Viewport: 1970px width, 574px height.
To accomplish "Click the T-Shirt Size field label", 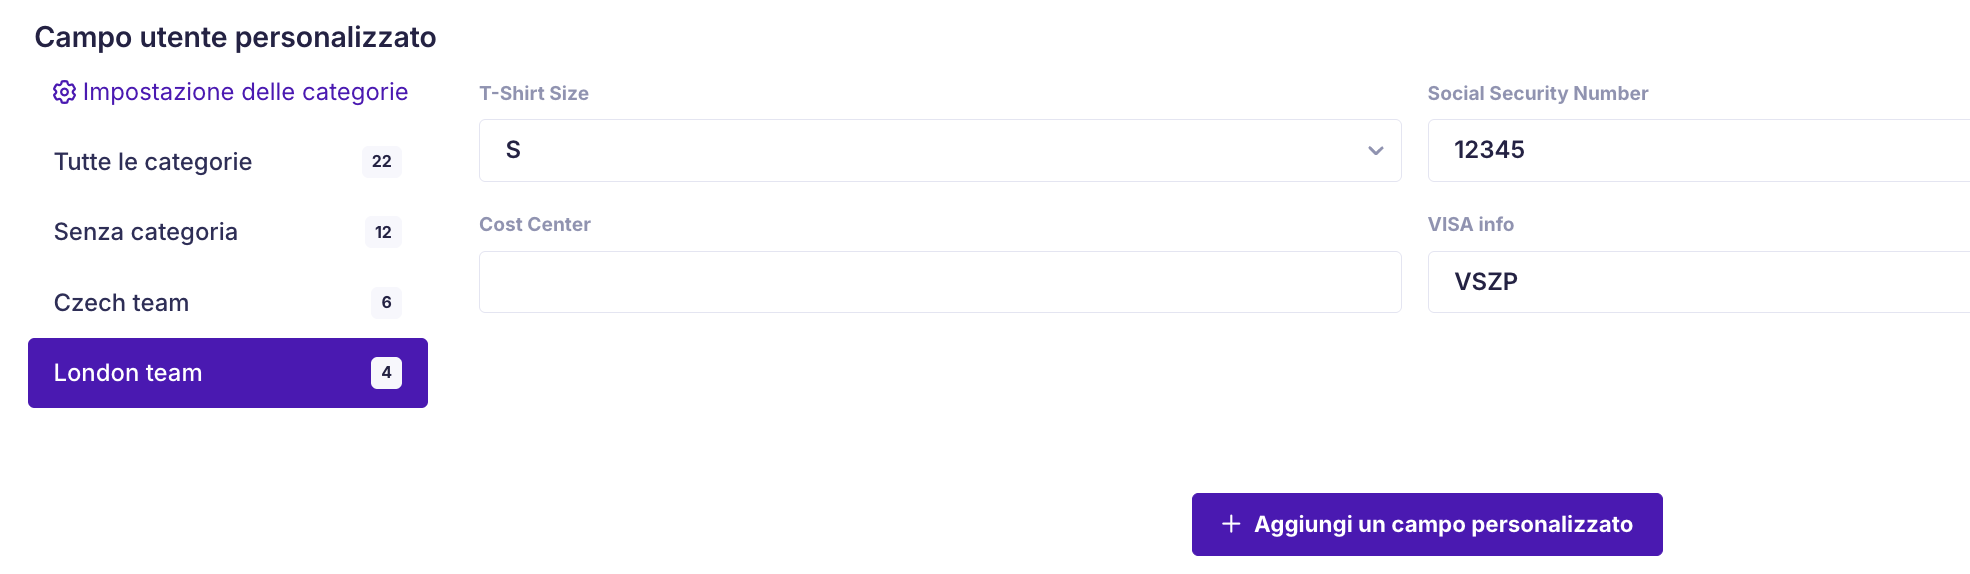I will [534, 93].
